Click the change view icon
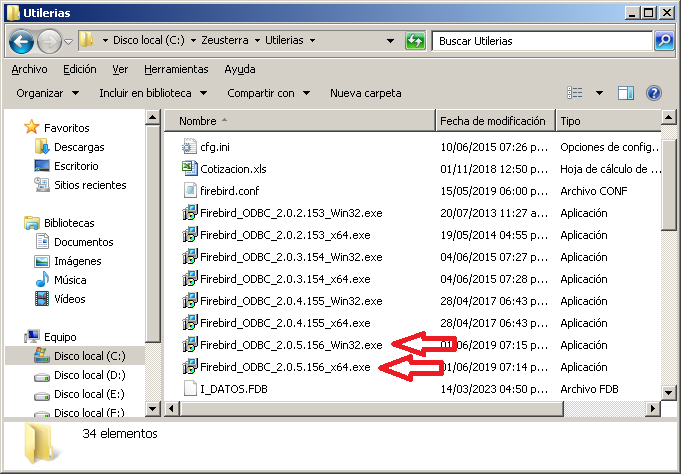 click(575, 93)
